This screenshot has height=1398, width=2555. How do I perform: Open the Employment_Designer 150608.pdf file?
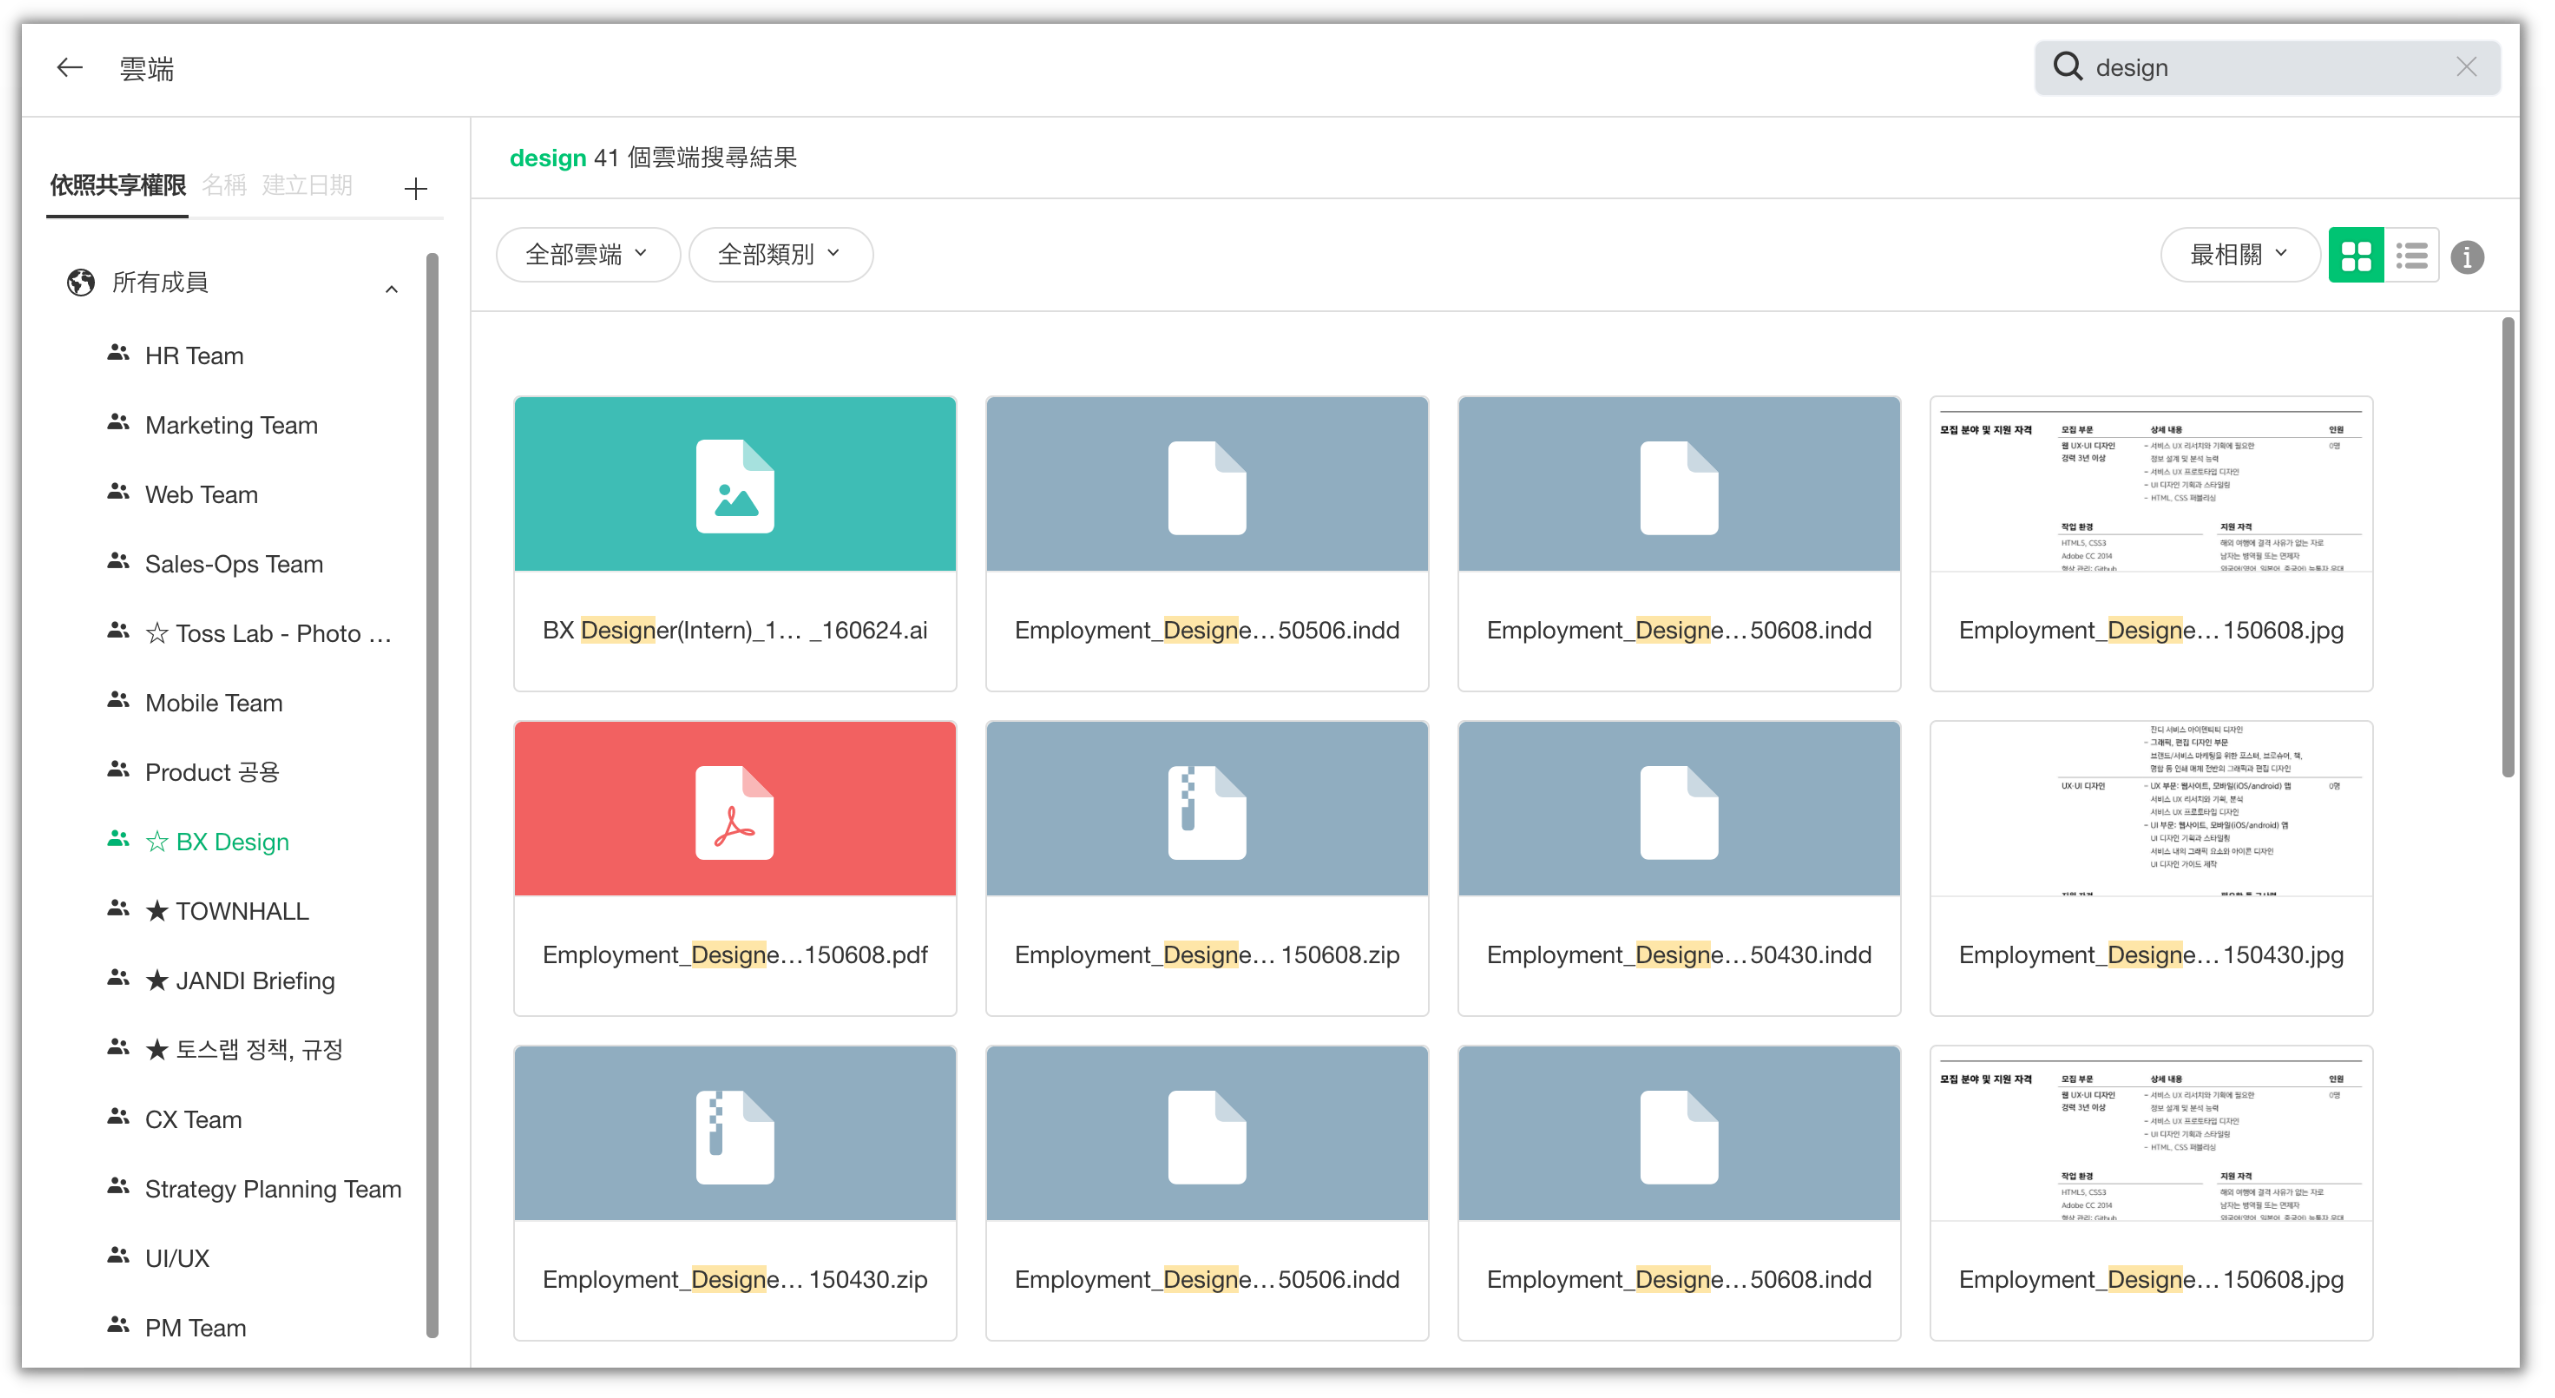(x=735, y=867)
